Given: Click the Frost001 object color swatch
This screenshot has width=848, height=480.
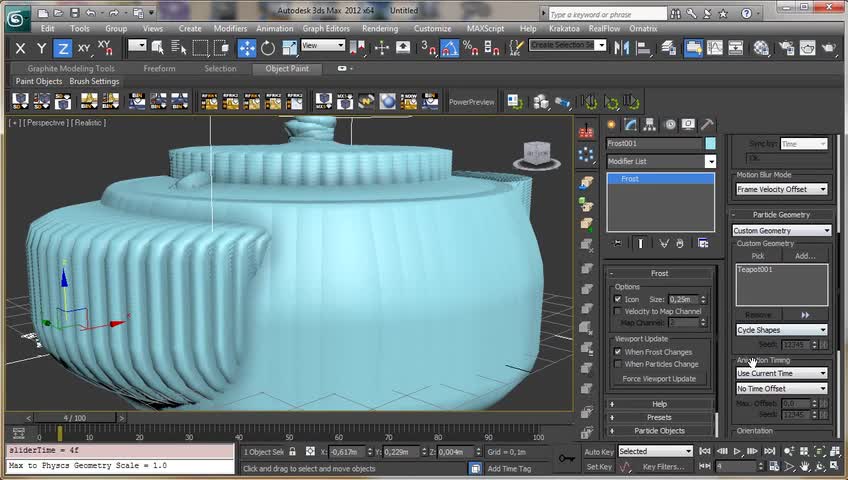Looking at the screenshot, I should coord(710,144).
